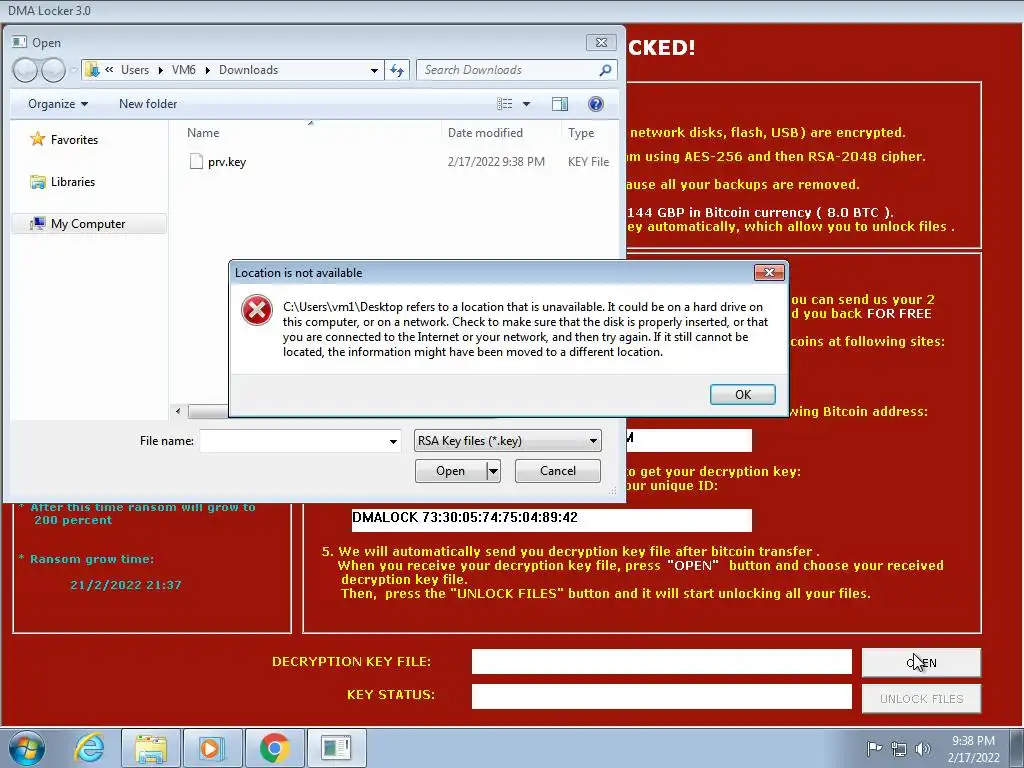Click the change view icon
1024x768 pixels.
click(505, 104)
